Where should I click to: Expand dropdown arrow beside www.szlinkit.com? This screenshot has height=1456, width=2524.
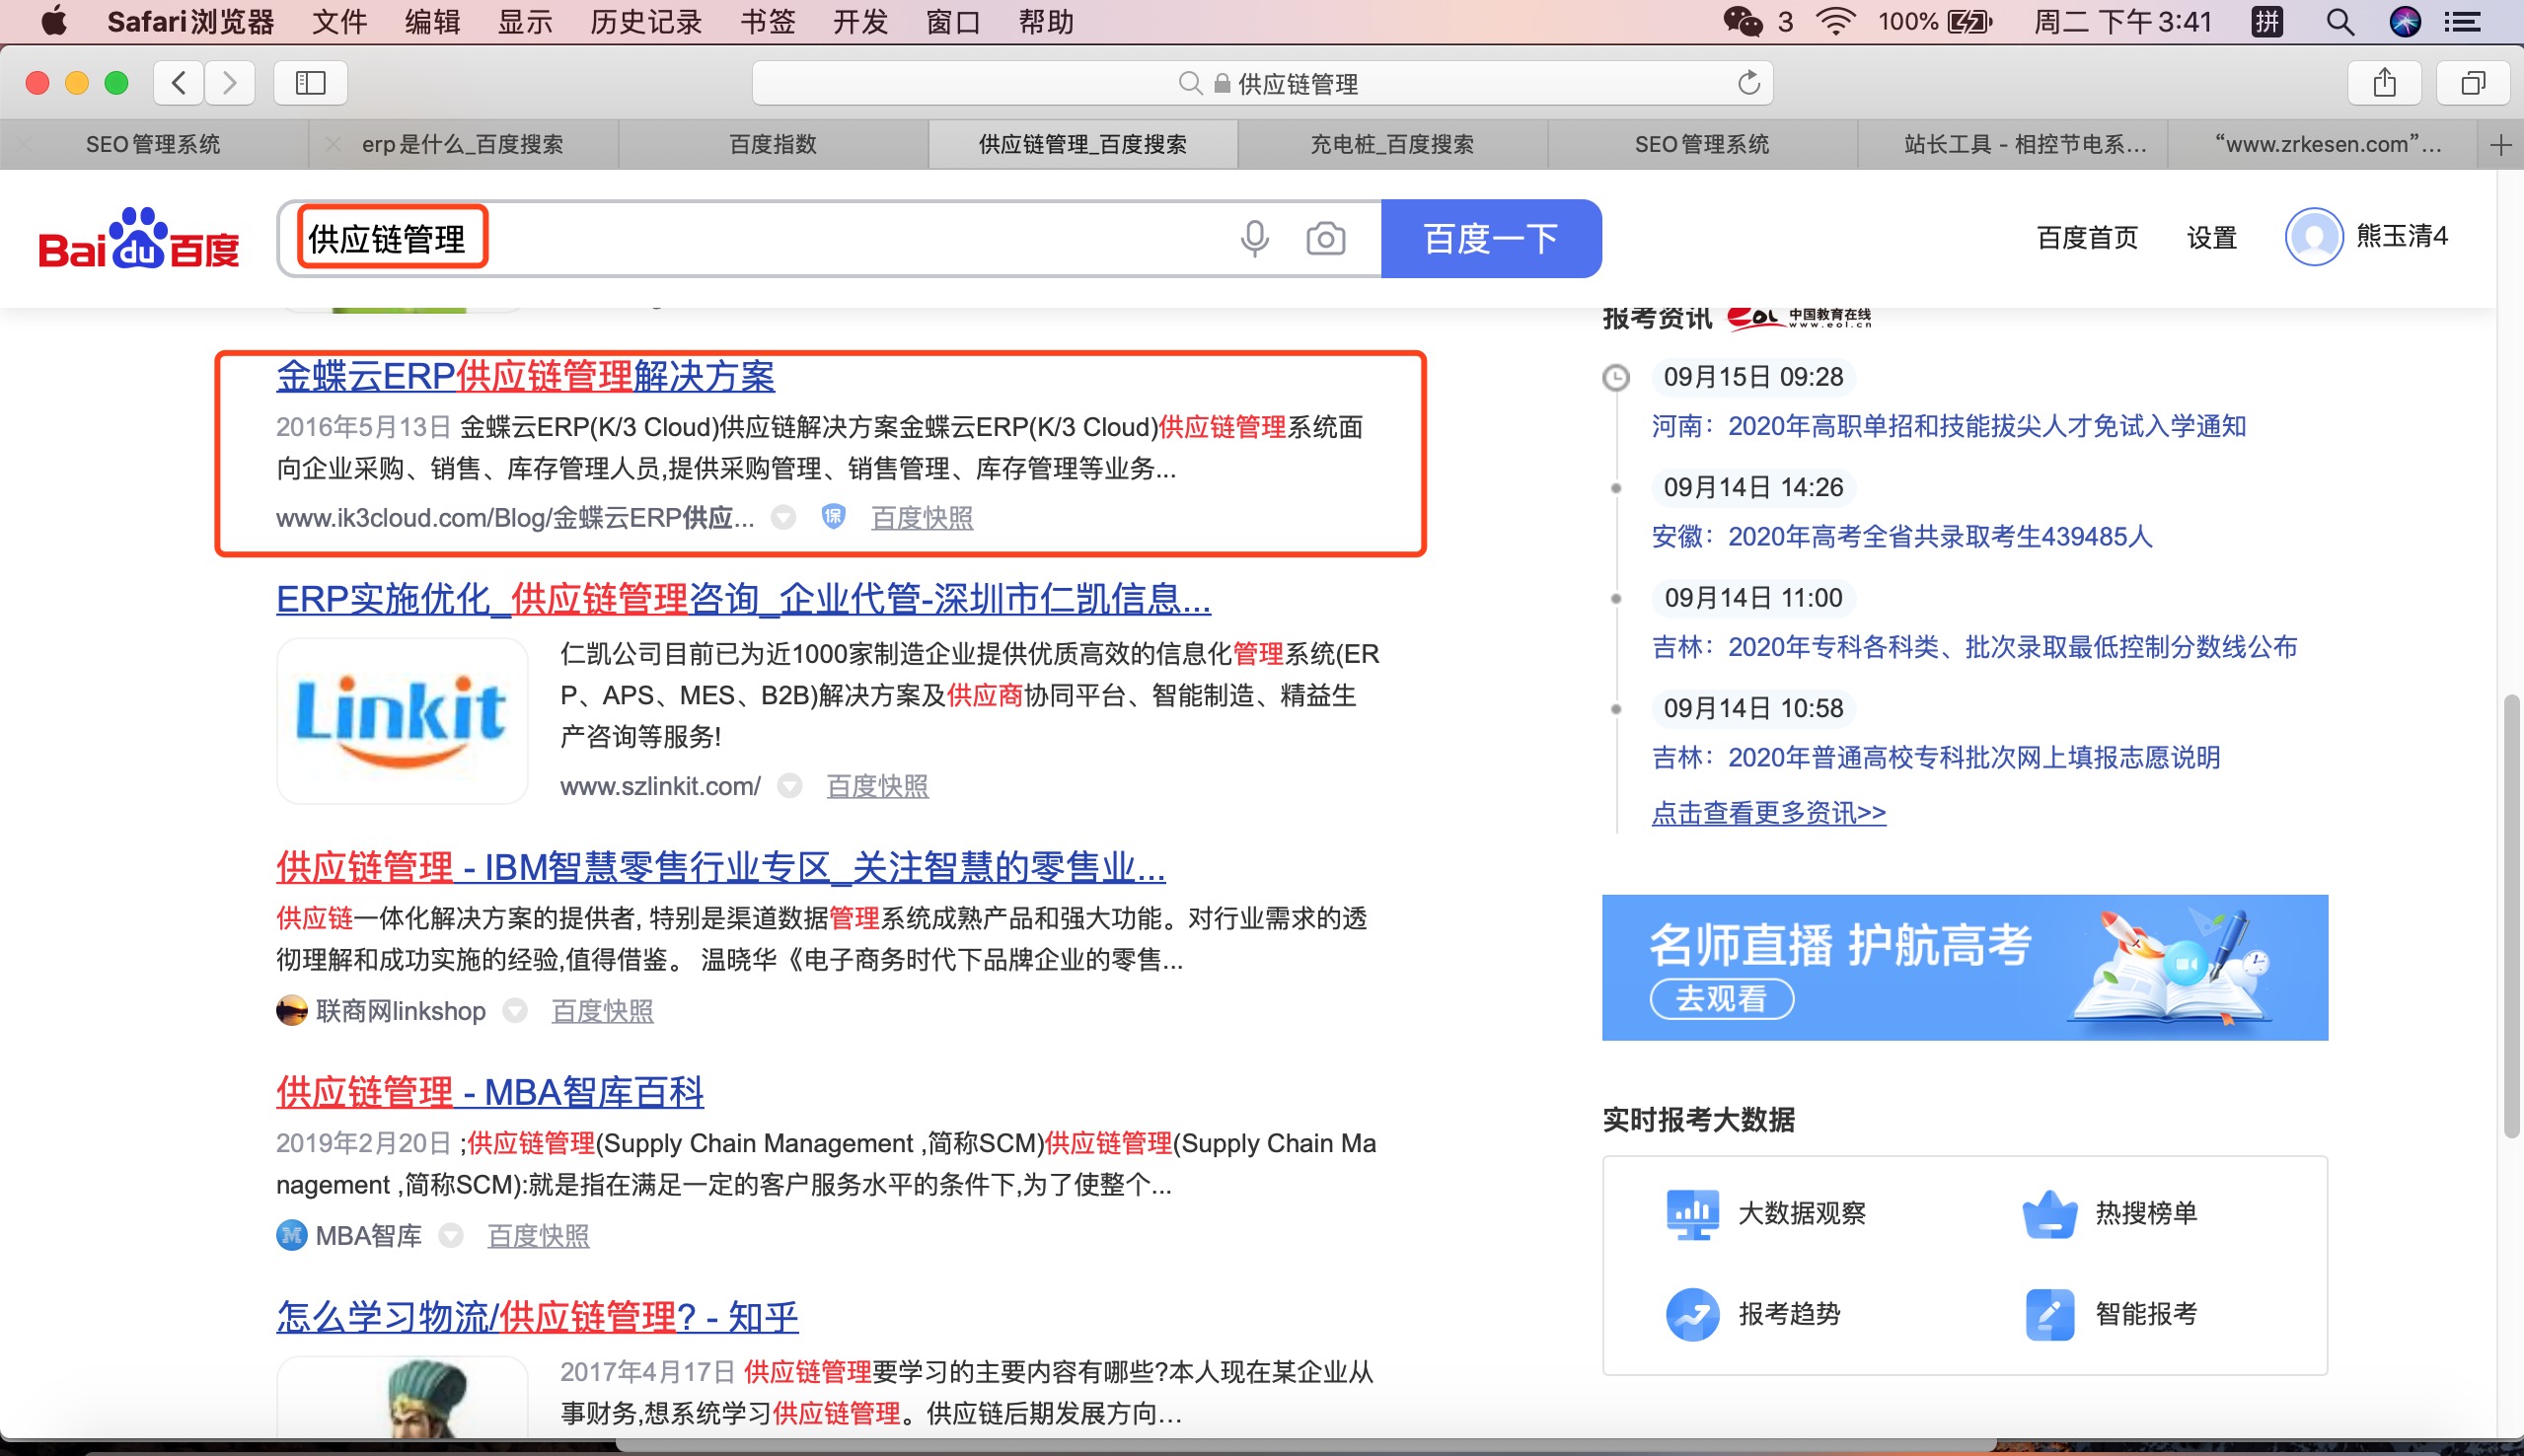coord(790,786)
